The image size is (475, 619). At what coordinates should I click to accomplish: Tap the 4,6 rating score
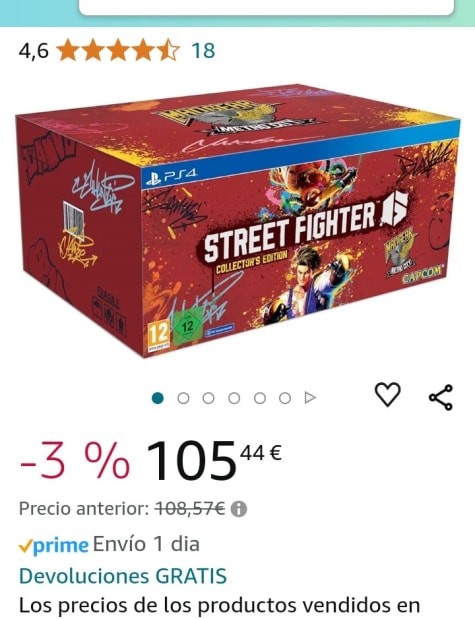[34, 51]
